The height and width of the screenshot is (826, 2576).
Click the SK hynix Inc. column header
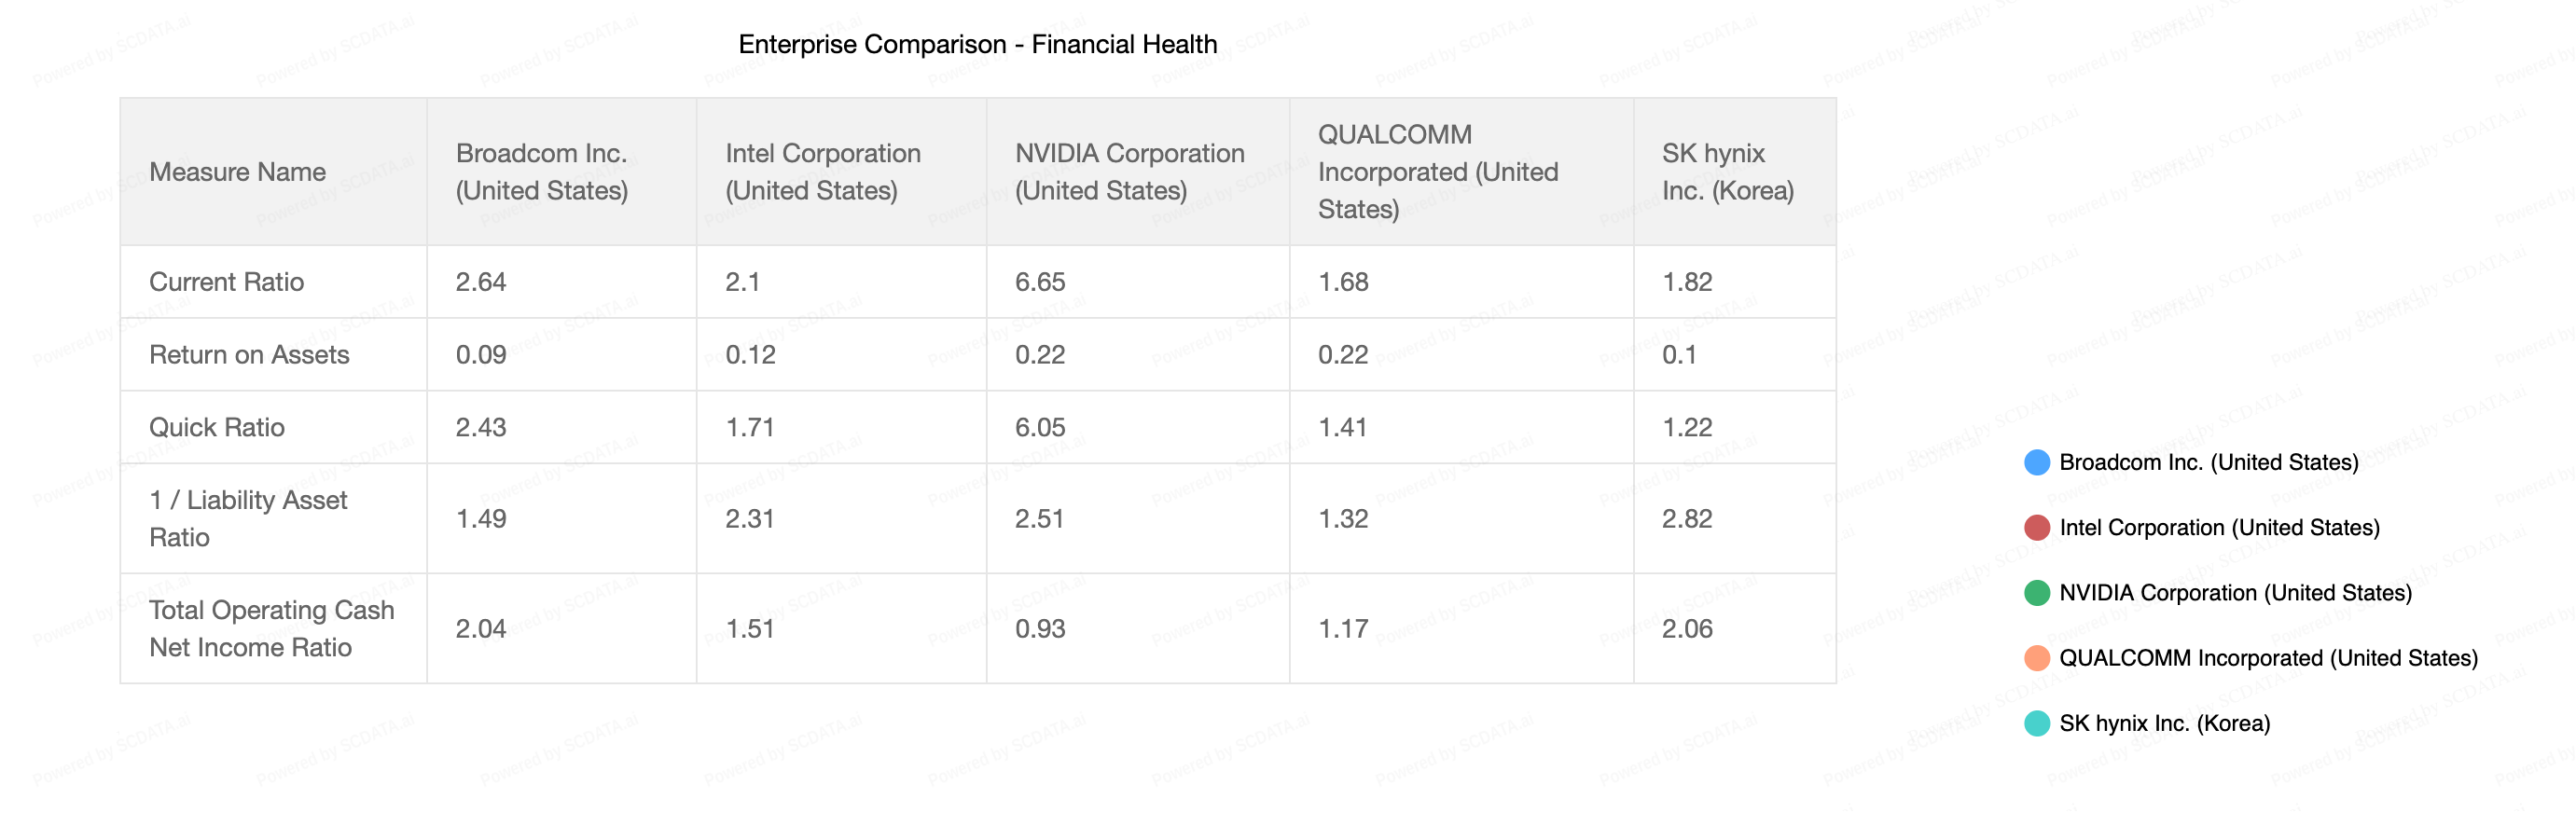pyautogui.click(x=1727, y=172)
